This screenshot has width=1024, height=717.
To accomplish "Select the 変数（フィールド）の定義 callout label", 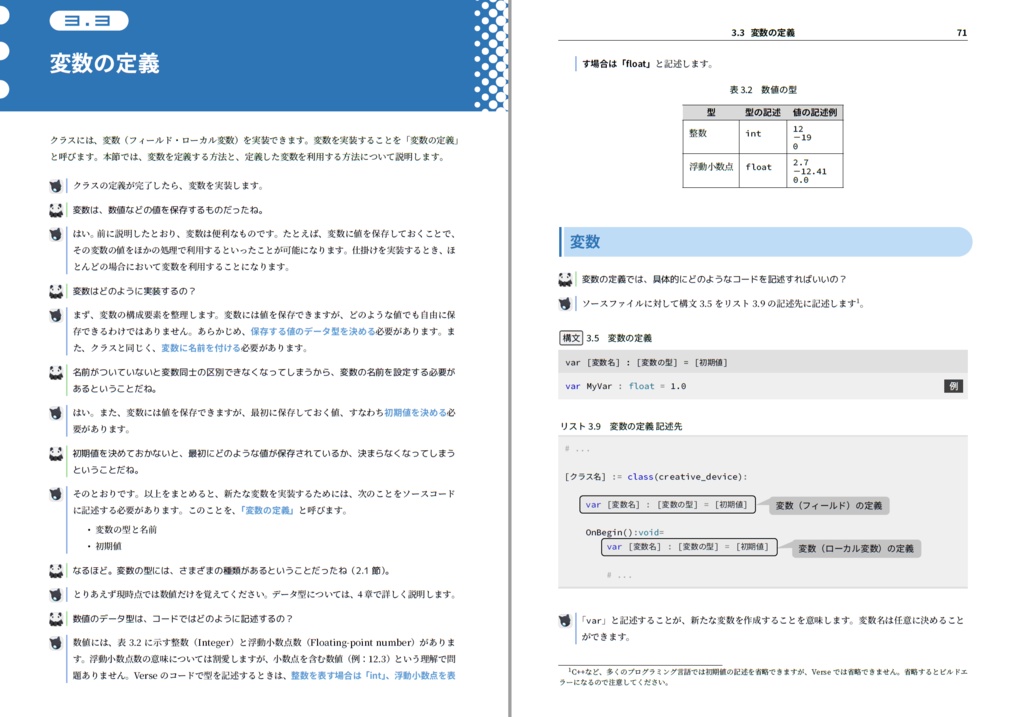I will [x=828, y=505].
